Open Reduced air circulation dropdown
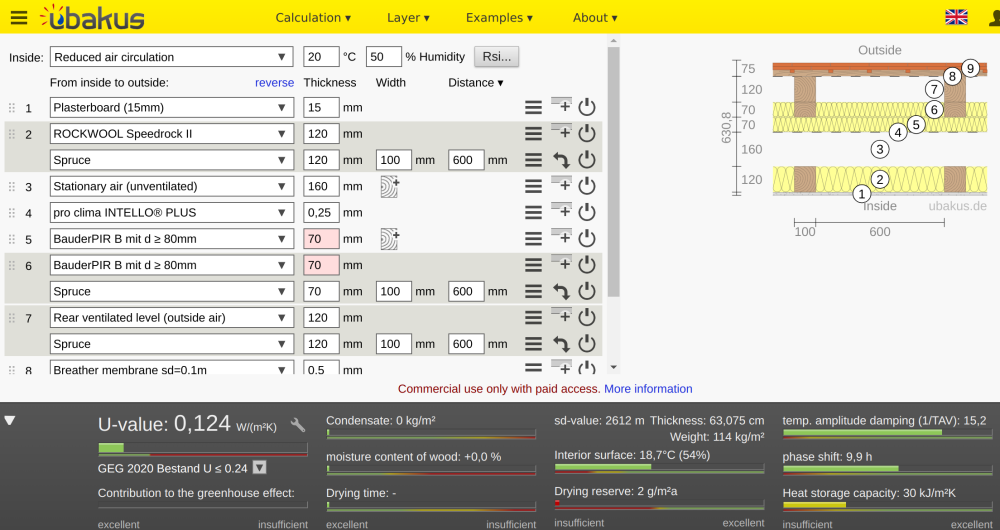The image size is (1000, 530). click(172, 57)
